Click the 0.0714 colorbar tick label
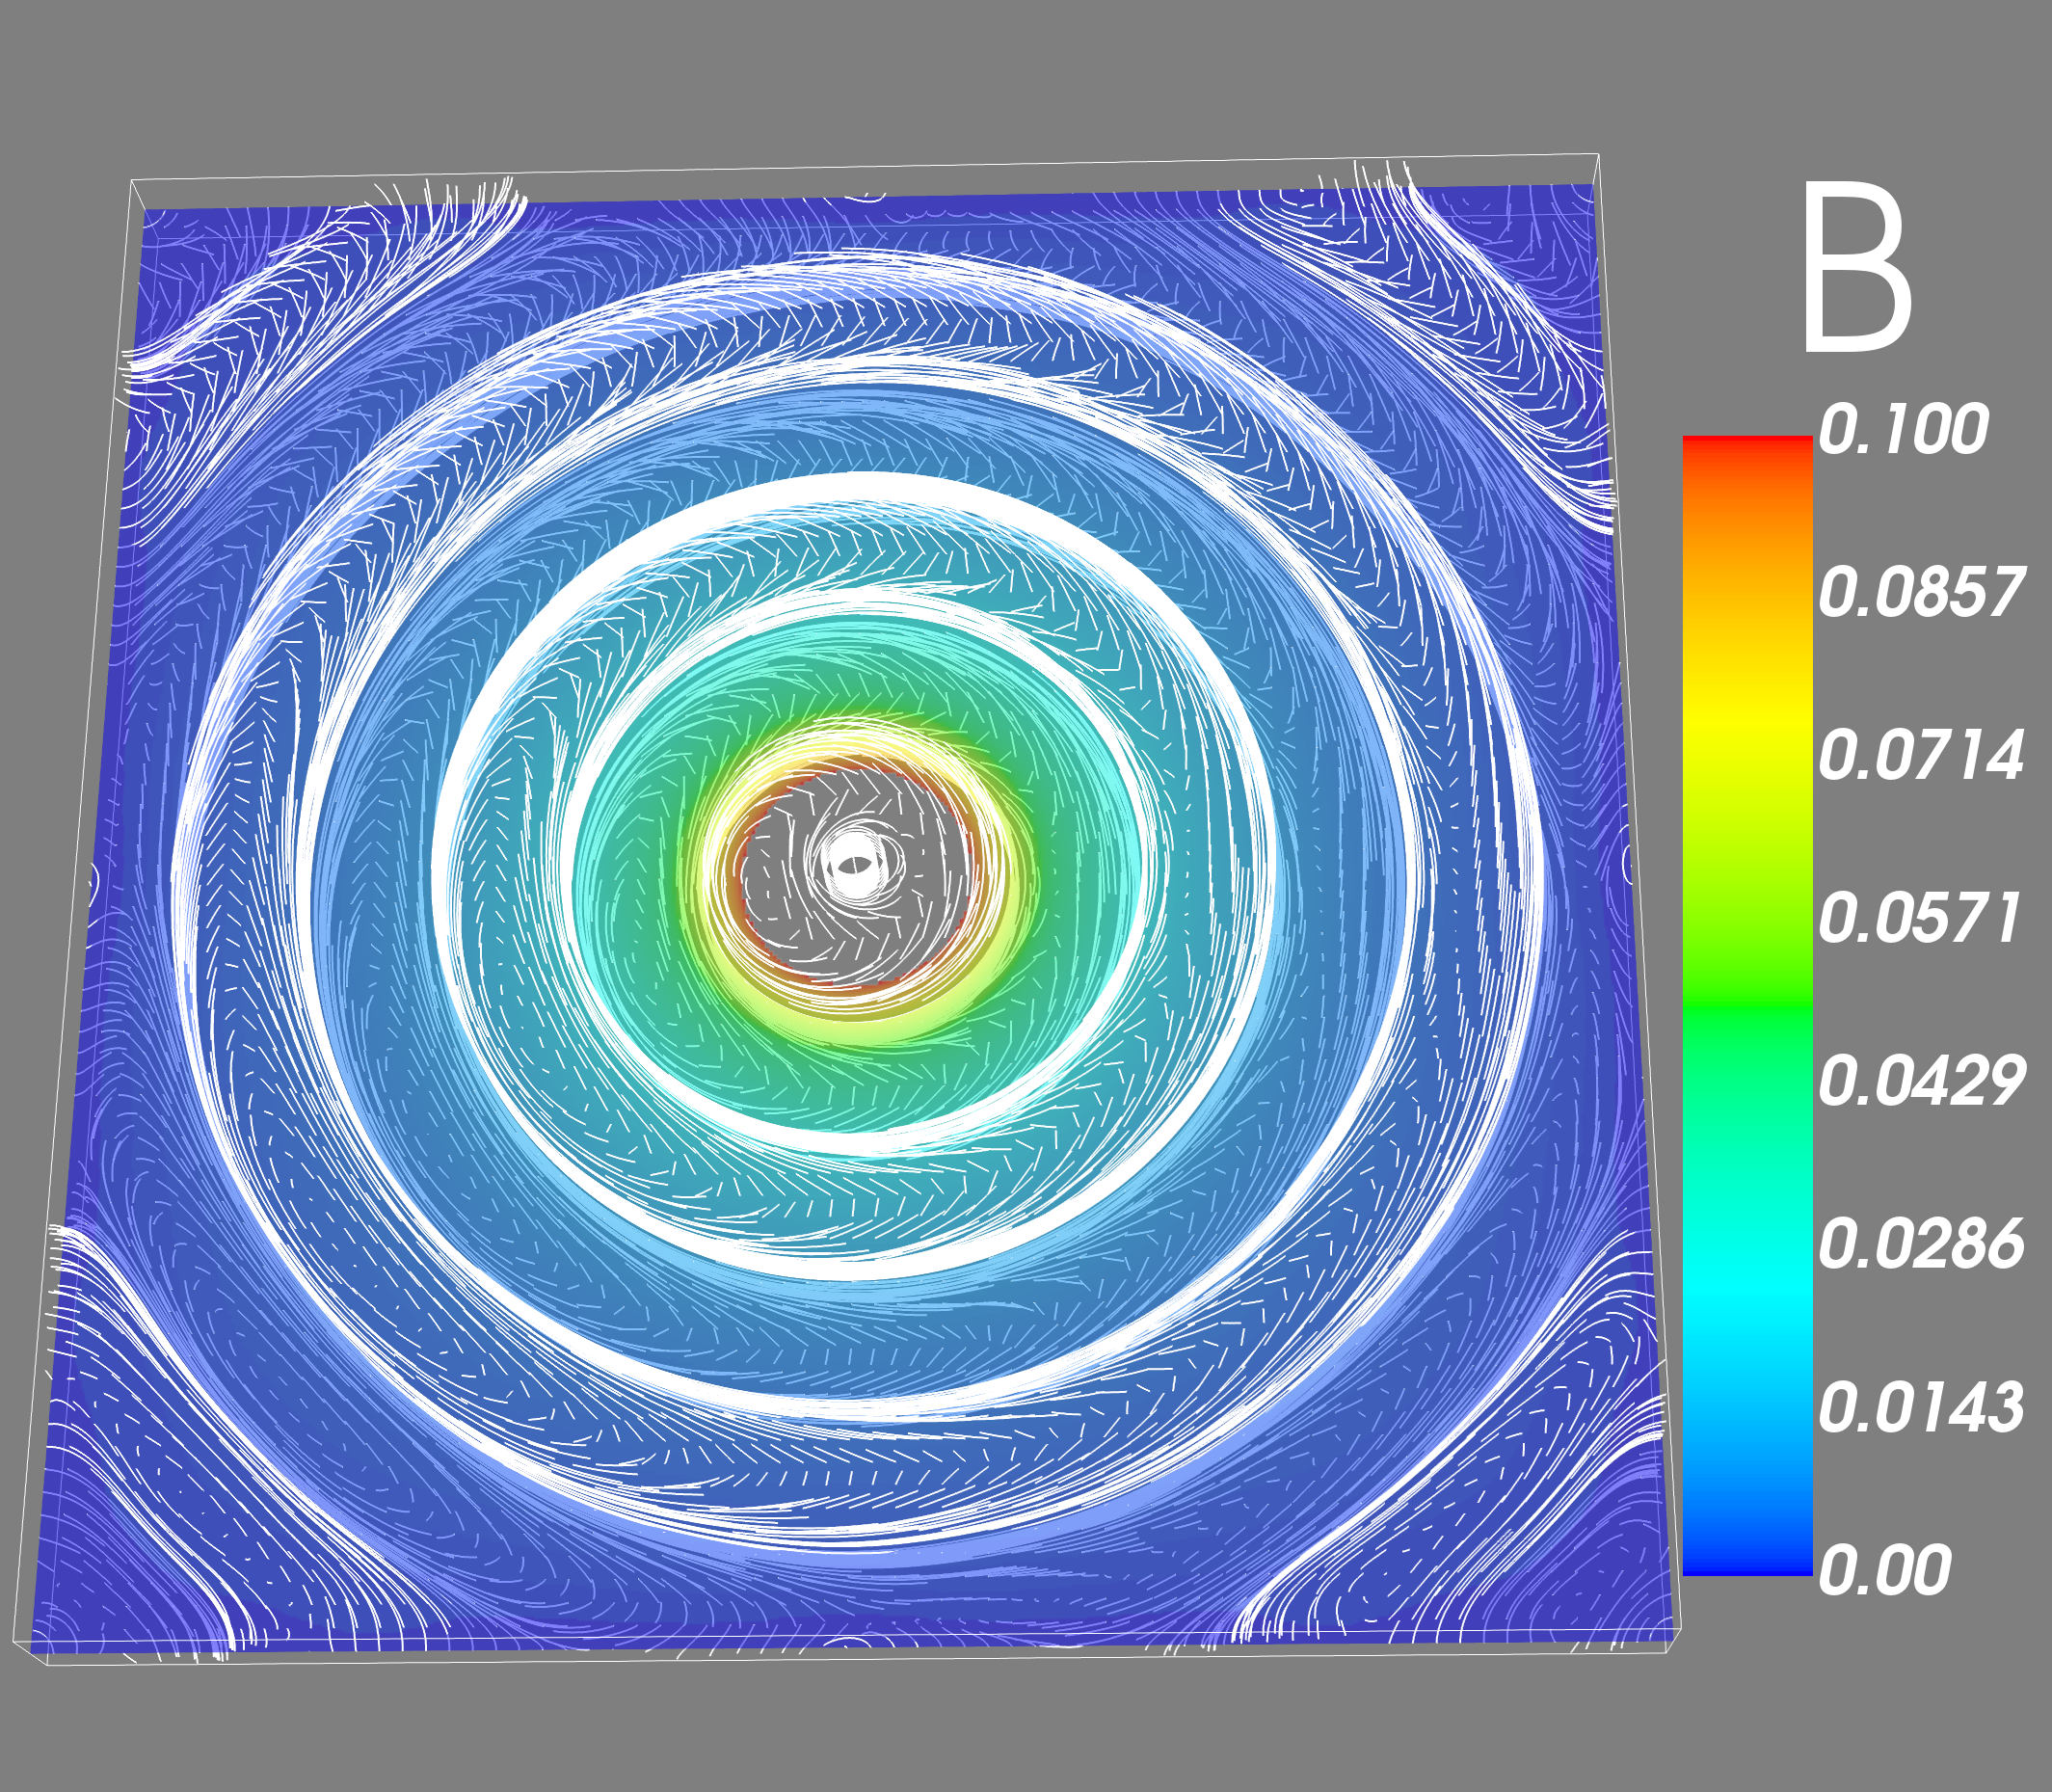This screenshot has height=1792, width=2052. (1920, 756)
